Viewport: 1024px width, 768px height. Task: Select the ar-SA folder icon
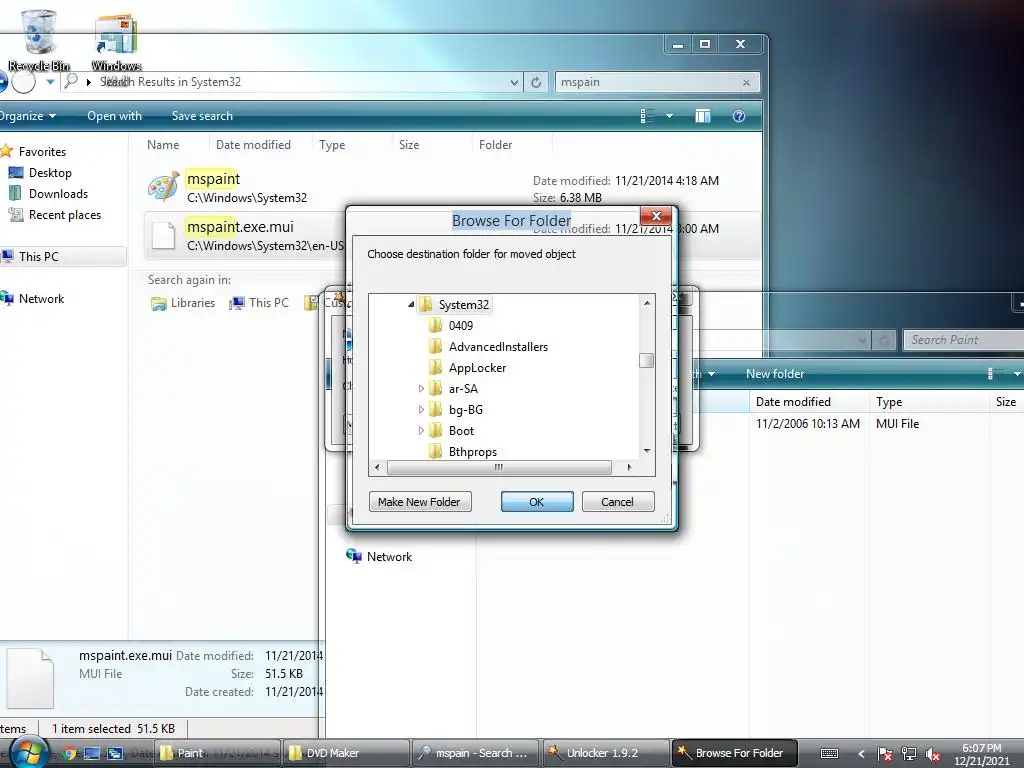pos(436,389)
